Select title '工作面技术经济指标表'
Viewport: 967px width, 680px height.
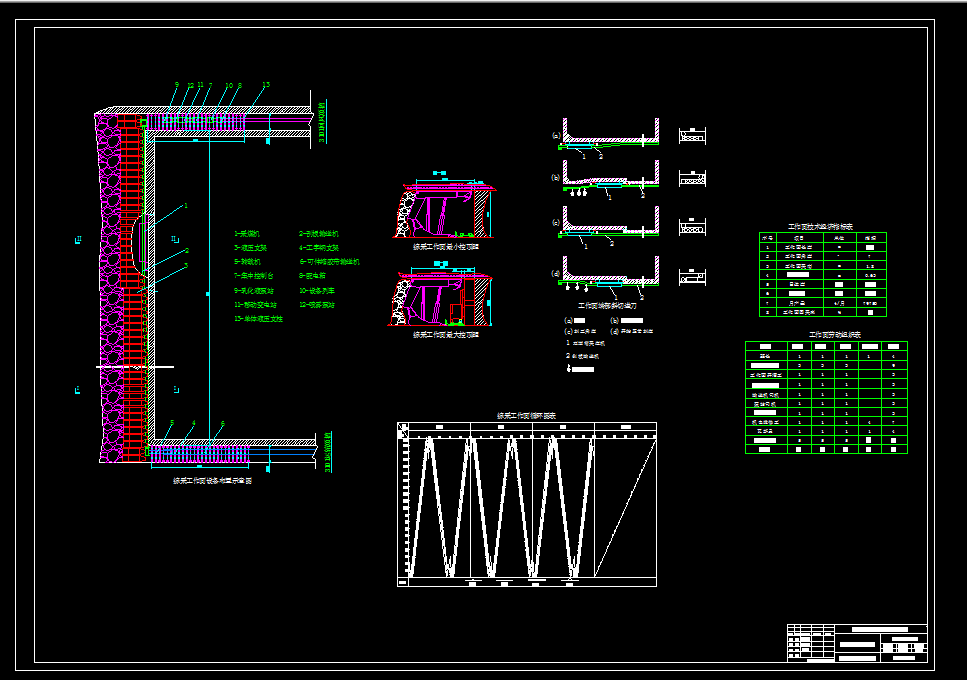tap(820, 227)
